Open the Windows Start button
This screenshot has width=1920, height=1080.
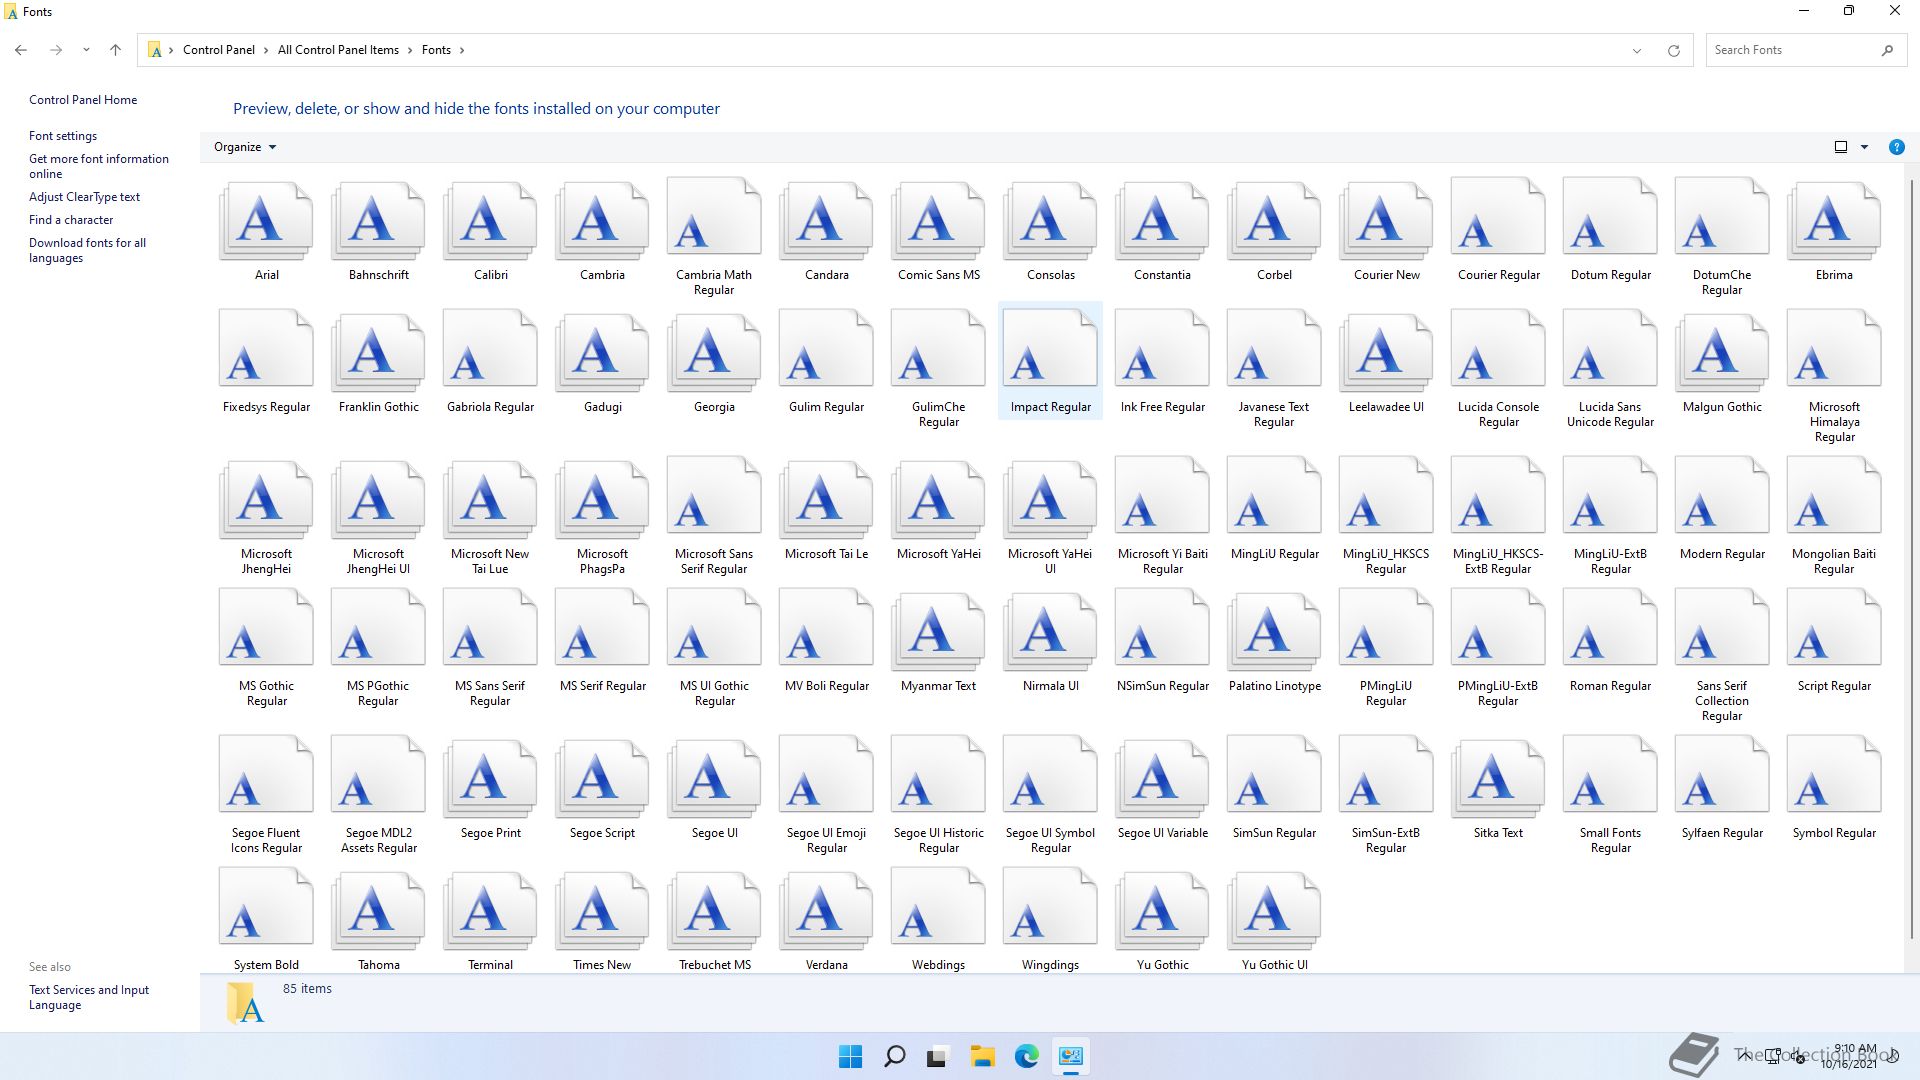(850, 1056)
